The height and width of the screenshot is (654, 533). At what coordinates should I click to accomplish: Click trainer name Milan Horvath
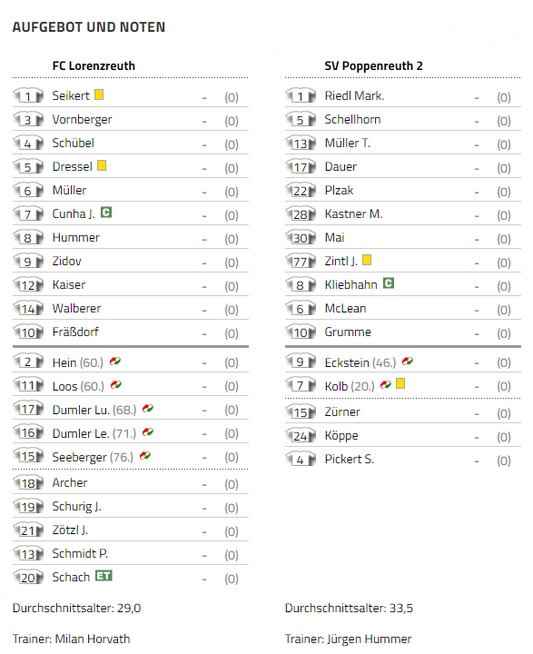click(x=93, y=639)
